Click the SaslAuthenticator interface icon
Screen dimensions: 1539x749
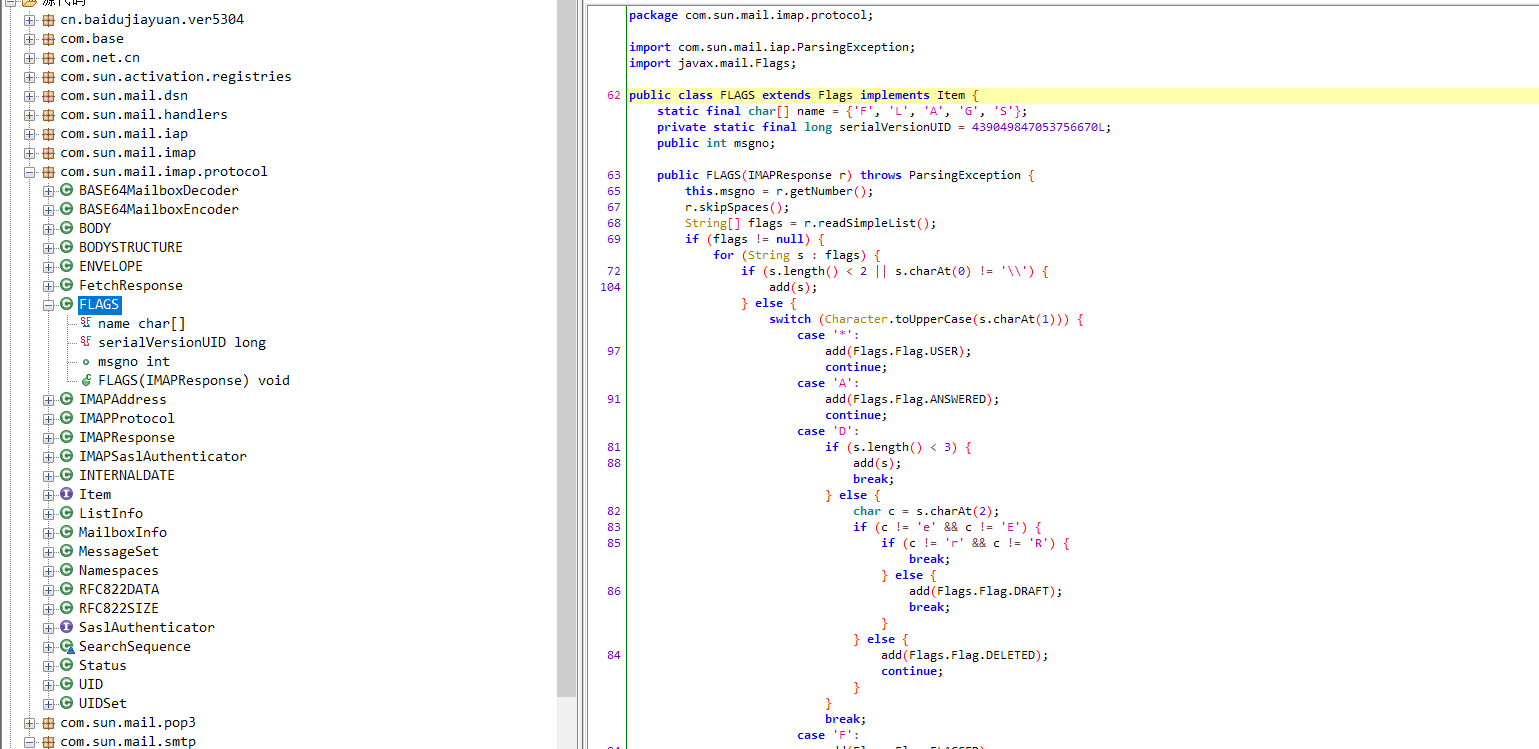[x=67, y=627]
